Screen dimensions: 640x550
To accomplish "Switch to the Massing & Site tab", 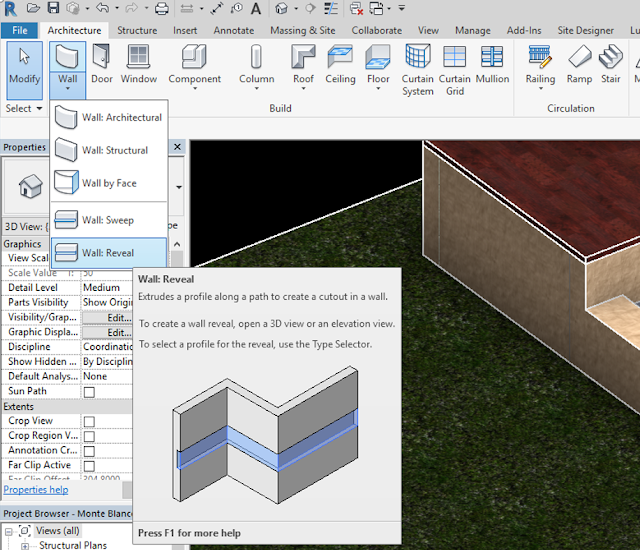I will coord(302,31).
